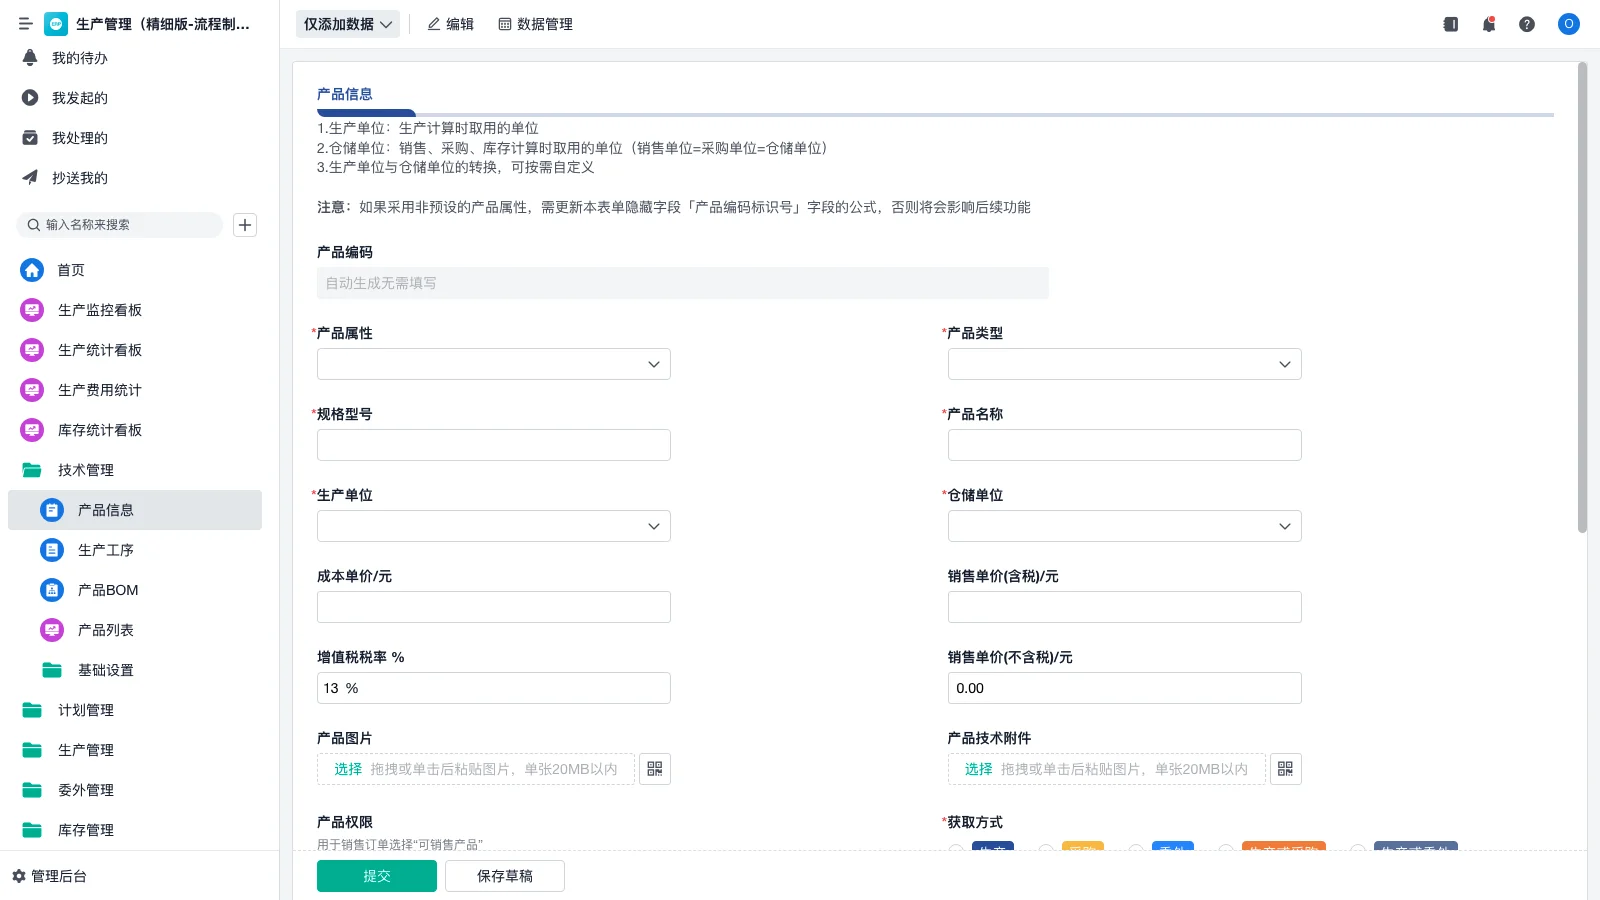Image resolution: width=1600 pixels, height=900 pixels.
Task: Click the 产品BOM sidebar icon
Action: pyautogui.click(x=51, y=590)
